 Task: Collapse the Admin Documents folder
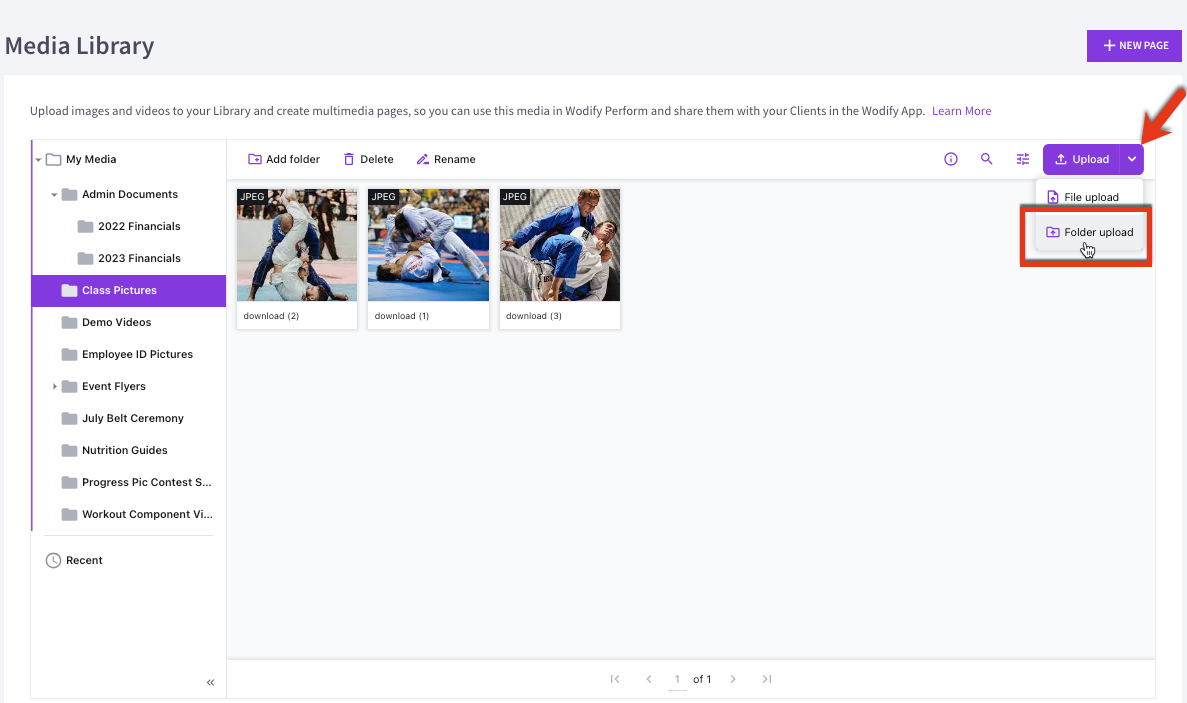click(54, 194)
